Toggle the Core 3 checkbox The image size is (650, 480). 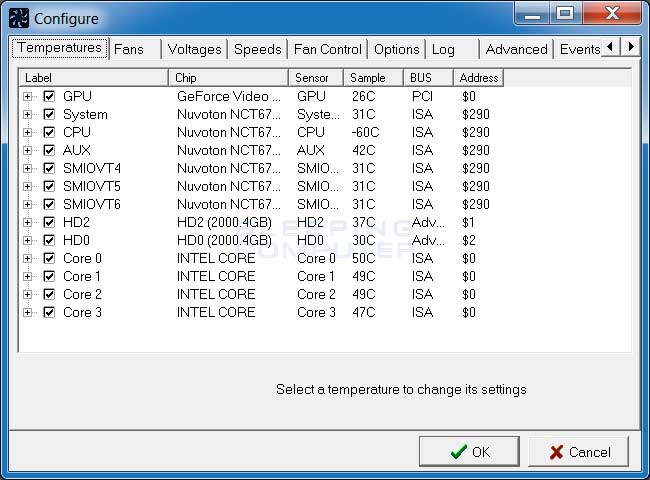coord(49,313)
